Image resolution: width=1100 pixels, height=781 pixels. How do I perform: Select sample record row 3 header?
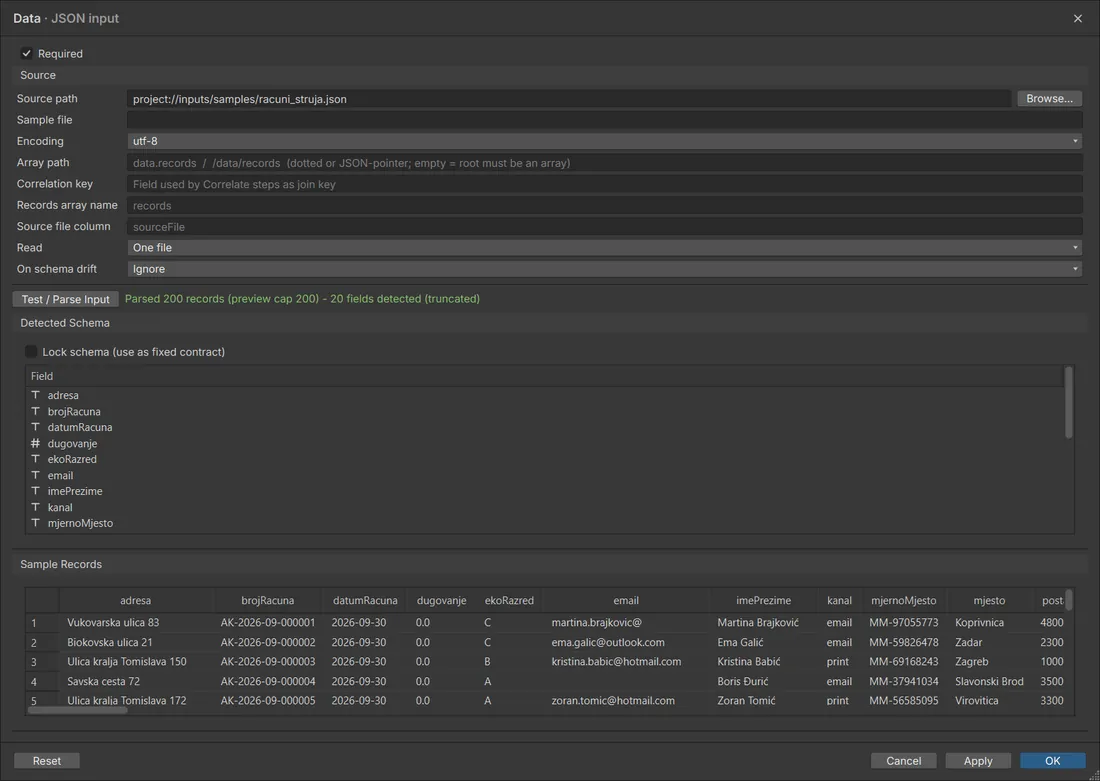pos(42,662)
